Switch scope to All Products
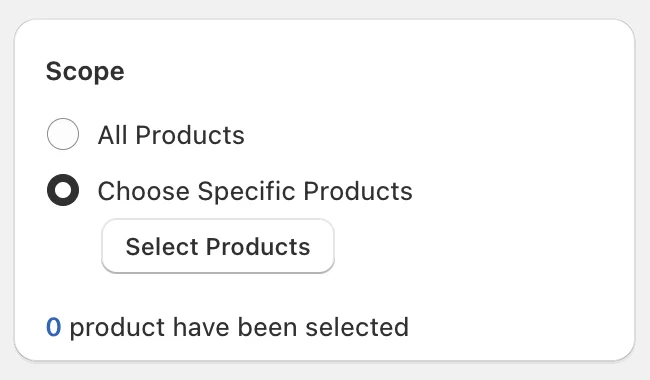 (x=63, y=134)
